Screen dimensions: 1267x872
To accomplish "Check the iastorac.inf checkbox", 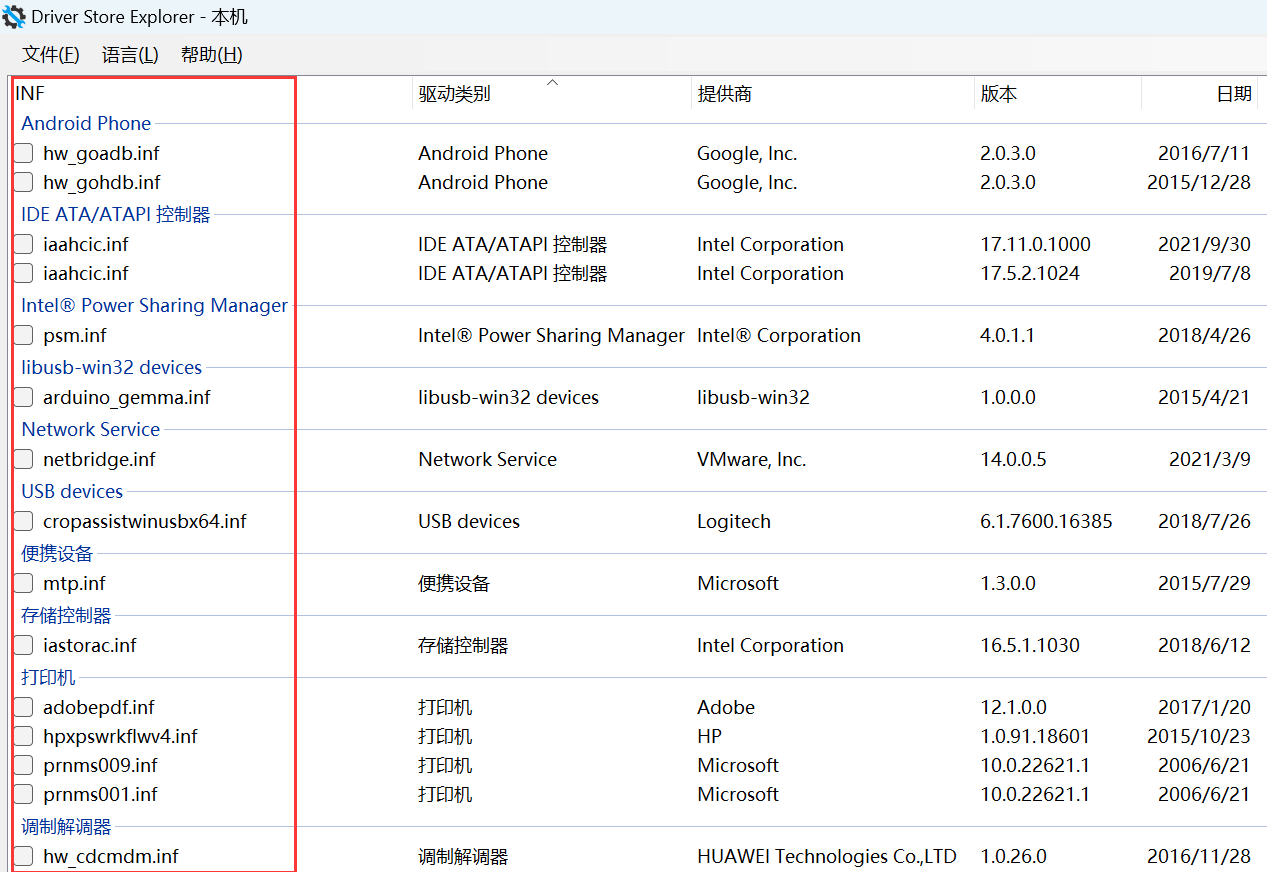I will [24, 646].
